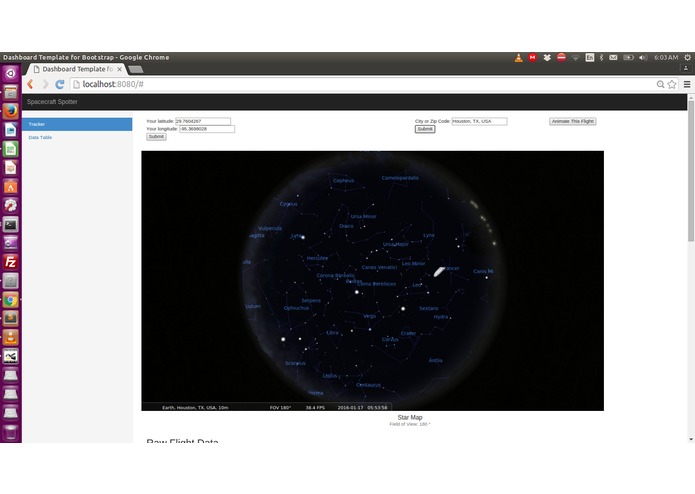Screen dimensions: 695x494
Task: Click the Your latitude input field
Action: (x=203, y=121)
